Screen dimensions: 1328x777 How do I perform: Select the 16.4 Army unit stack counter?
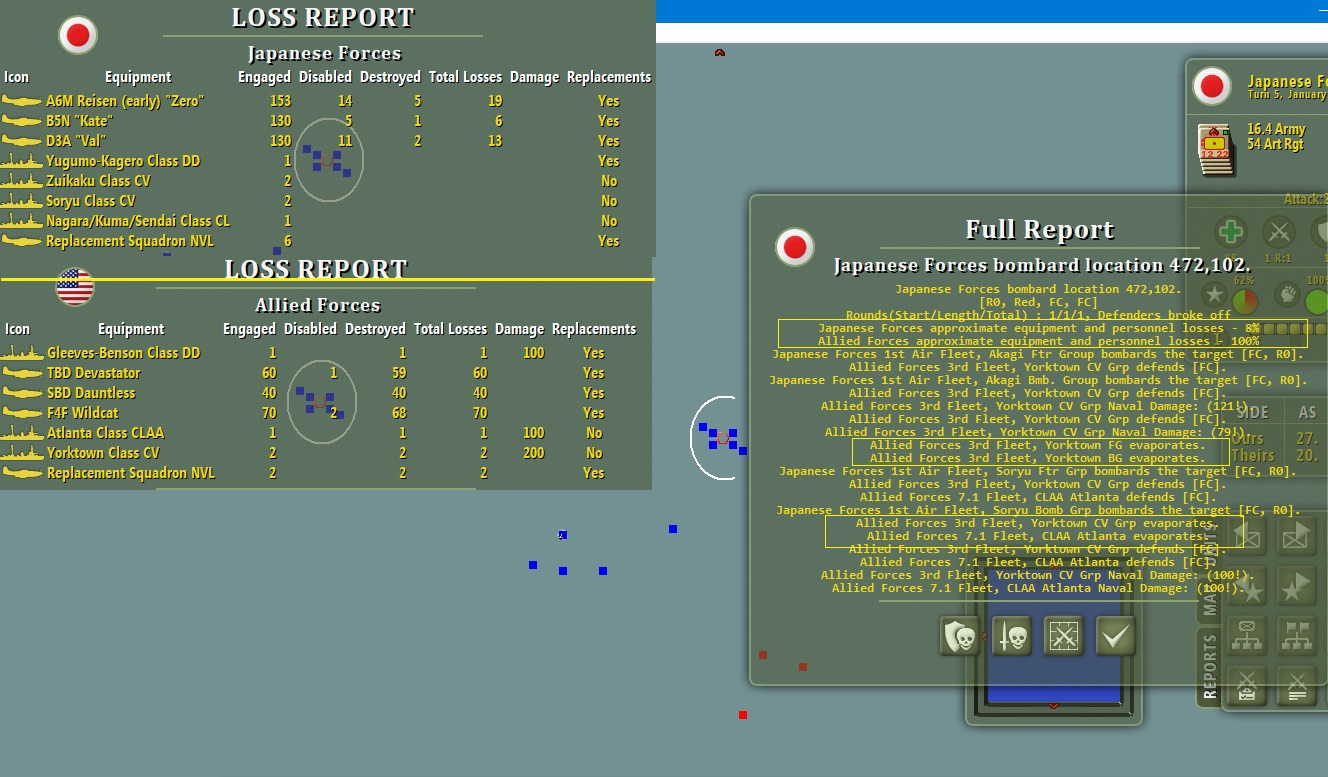click(1216, 150)
